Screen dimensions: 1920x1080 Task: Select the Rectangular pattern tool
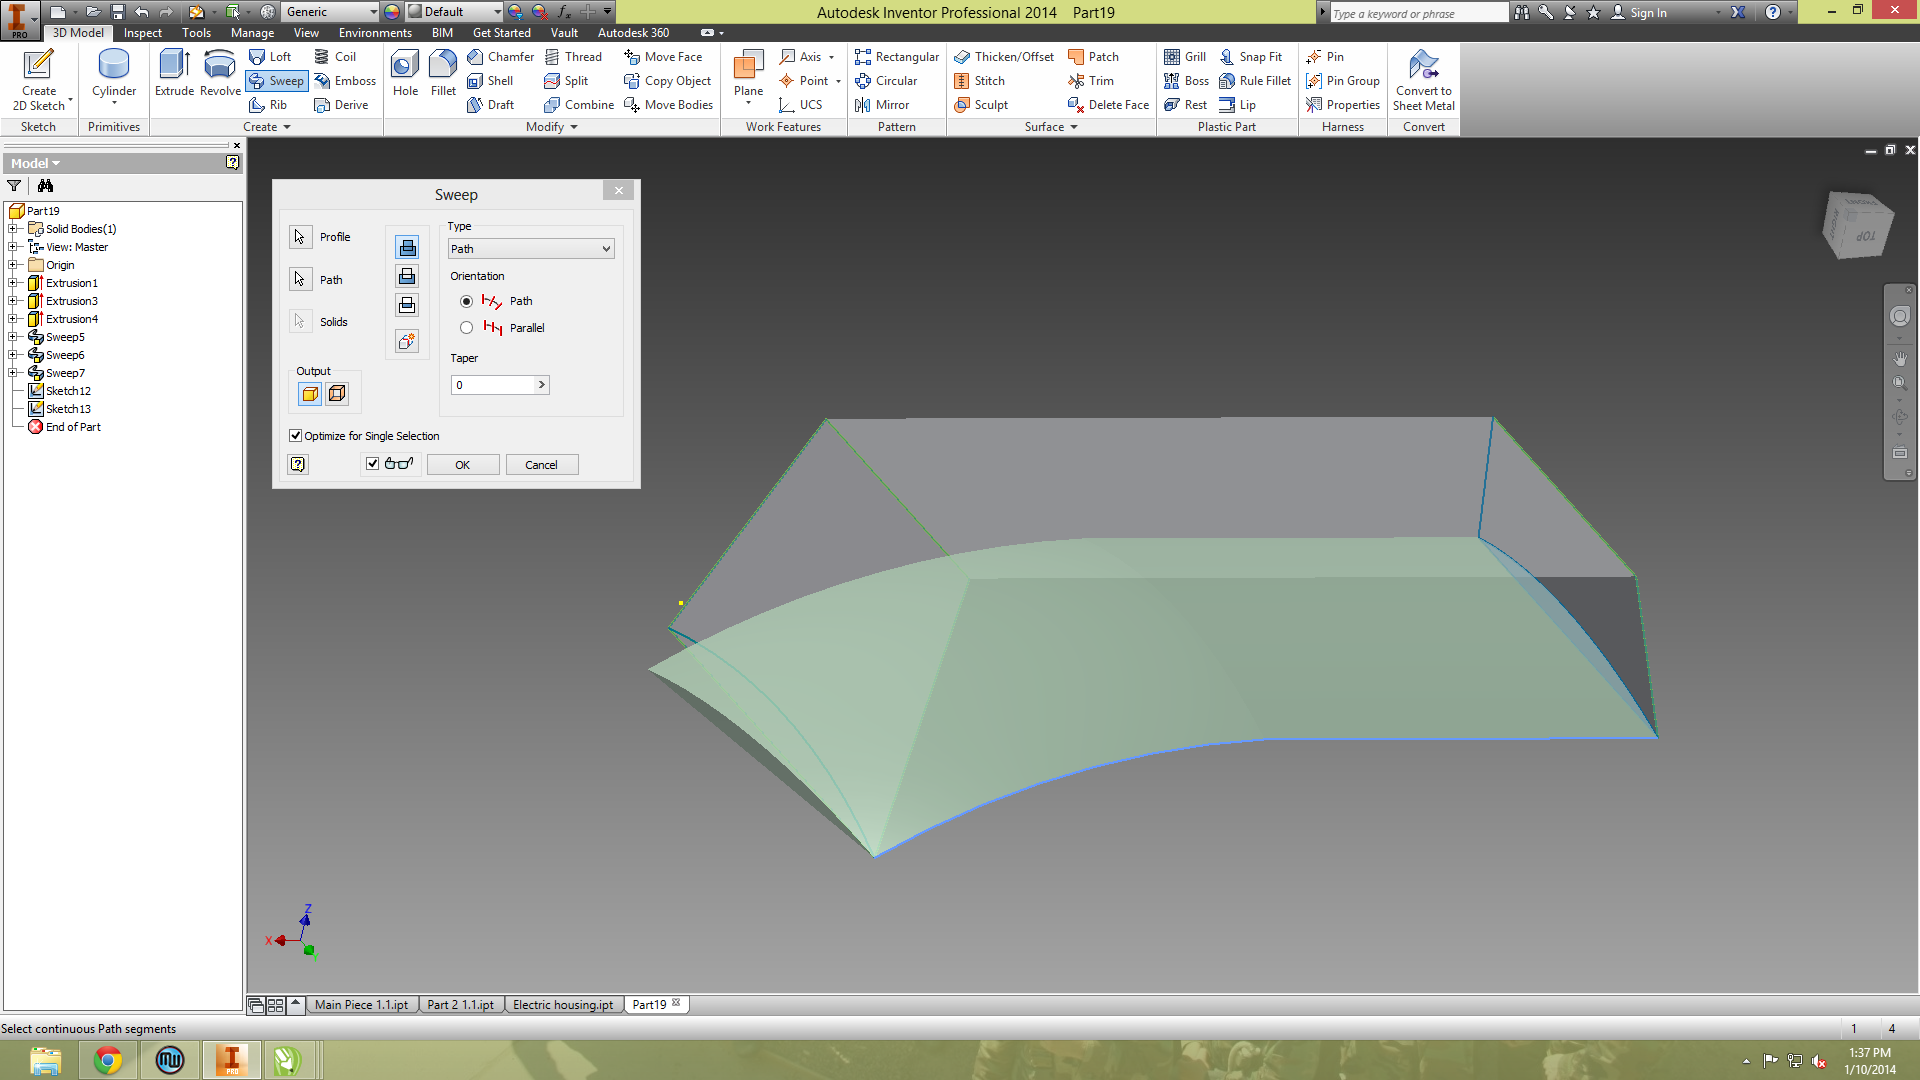click(897, 57)
